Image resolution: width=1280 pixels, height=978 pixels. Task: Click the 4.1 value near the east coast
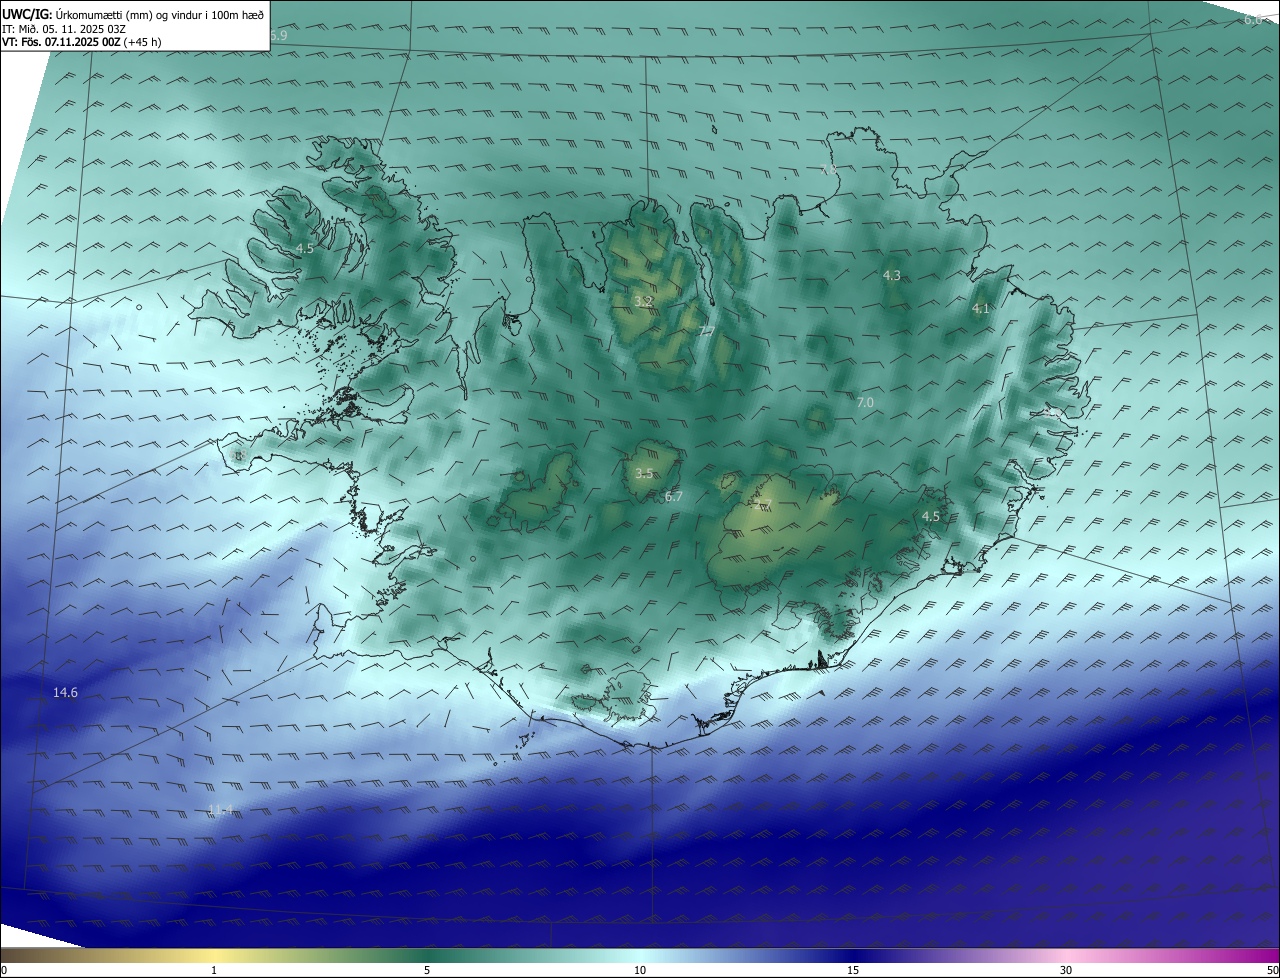[981, 309]
